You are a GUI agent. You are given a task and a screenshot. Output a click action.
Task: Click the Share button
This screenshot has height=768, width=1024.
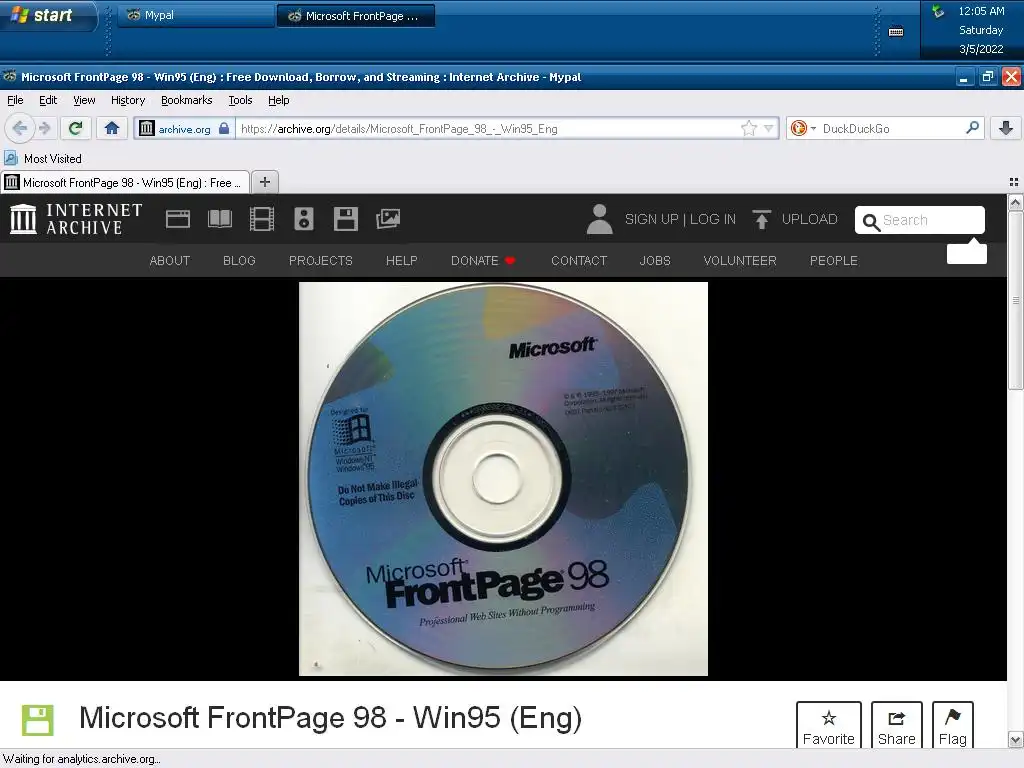point(897,725)
